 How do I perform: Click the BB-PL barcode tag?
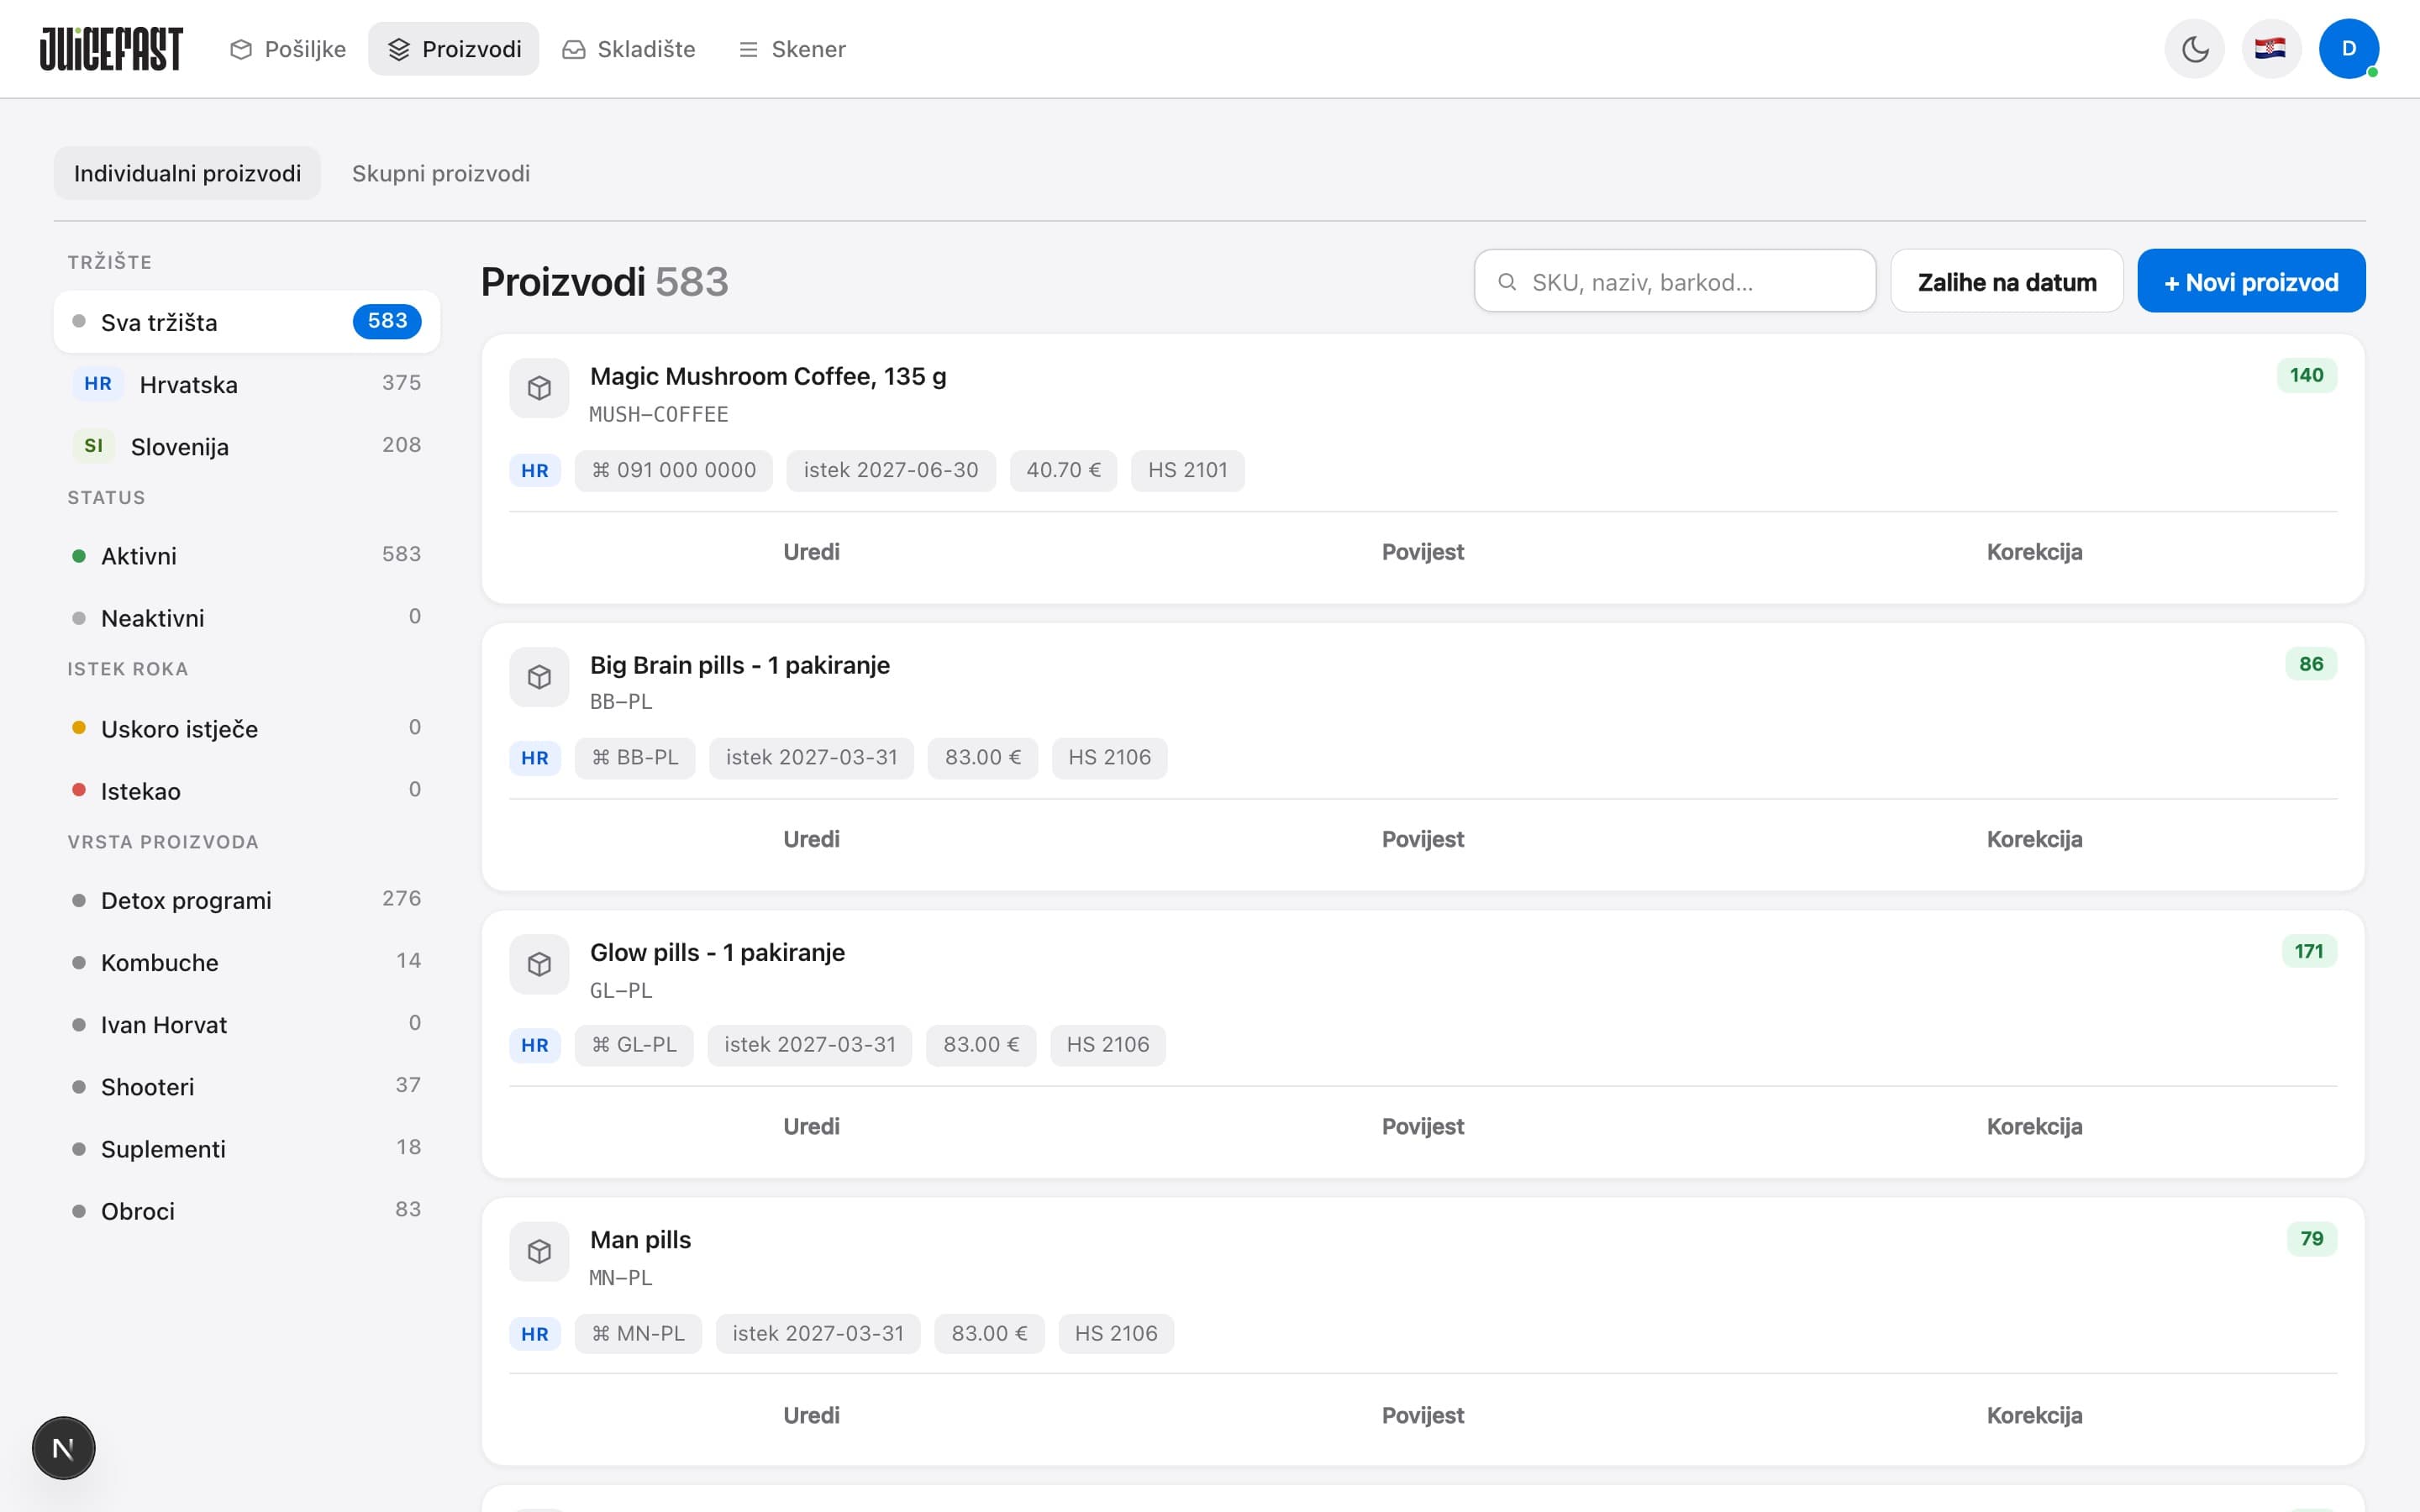[x=635, y=757]
